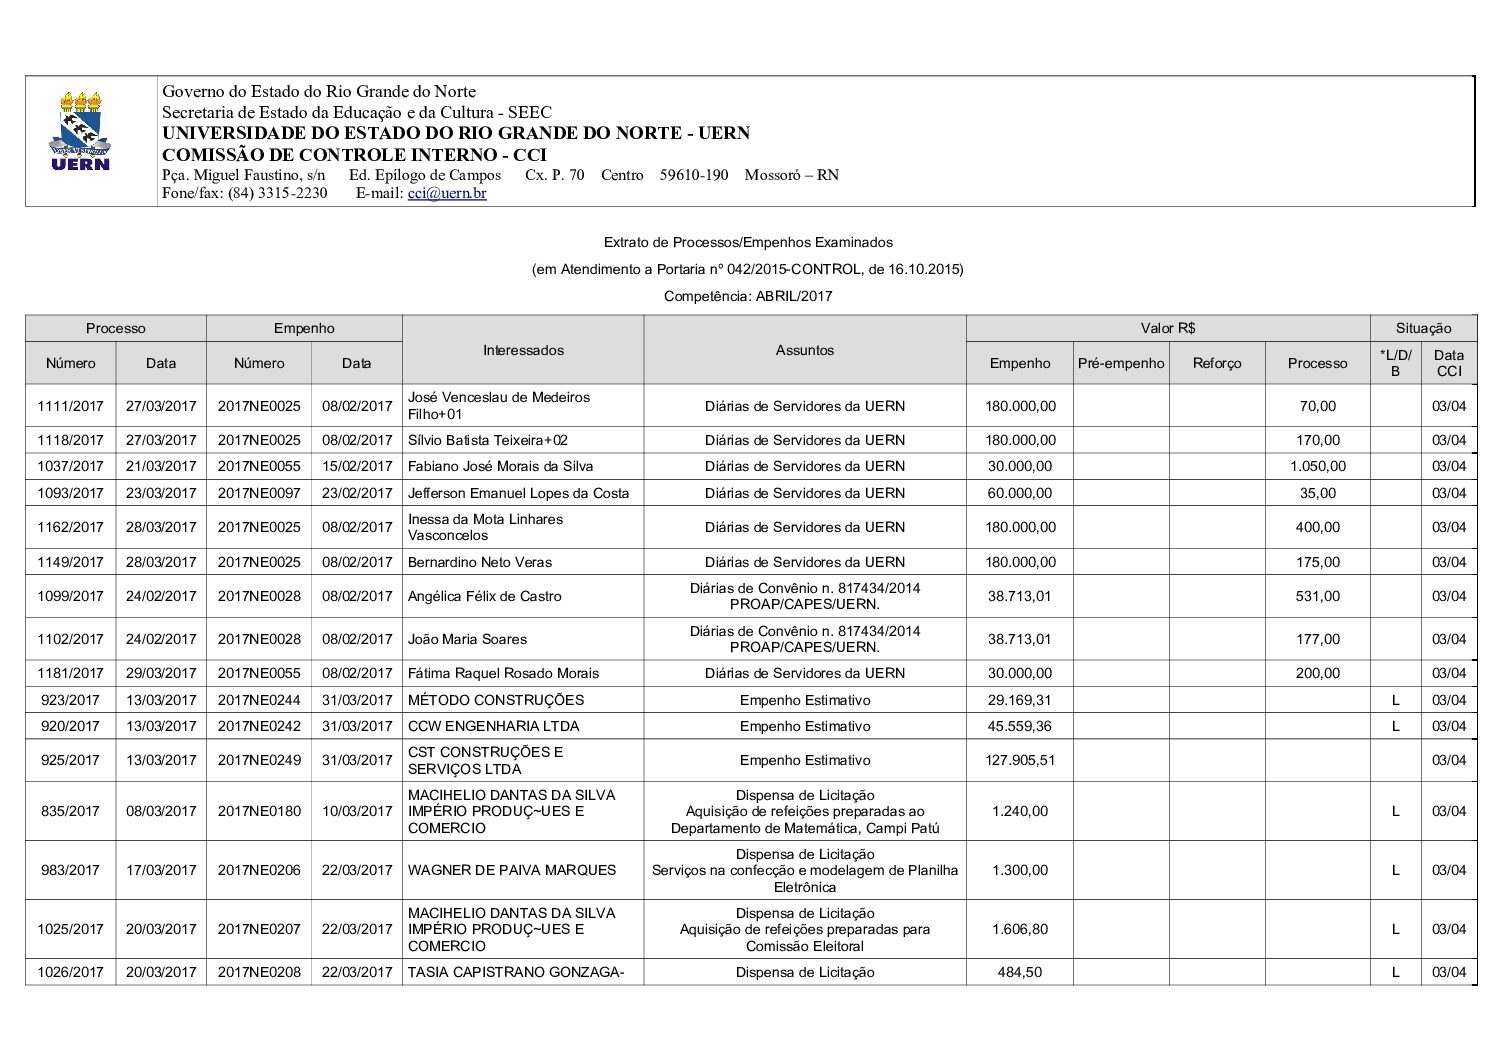1497x1058 pixels.
Task: Select empenho number 2017NE0242
Action: [259, 726]
